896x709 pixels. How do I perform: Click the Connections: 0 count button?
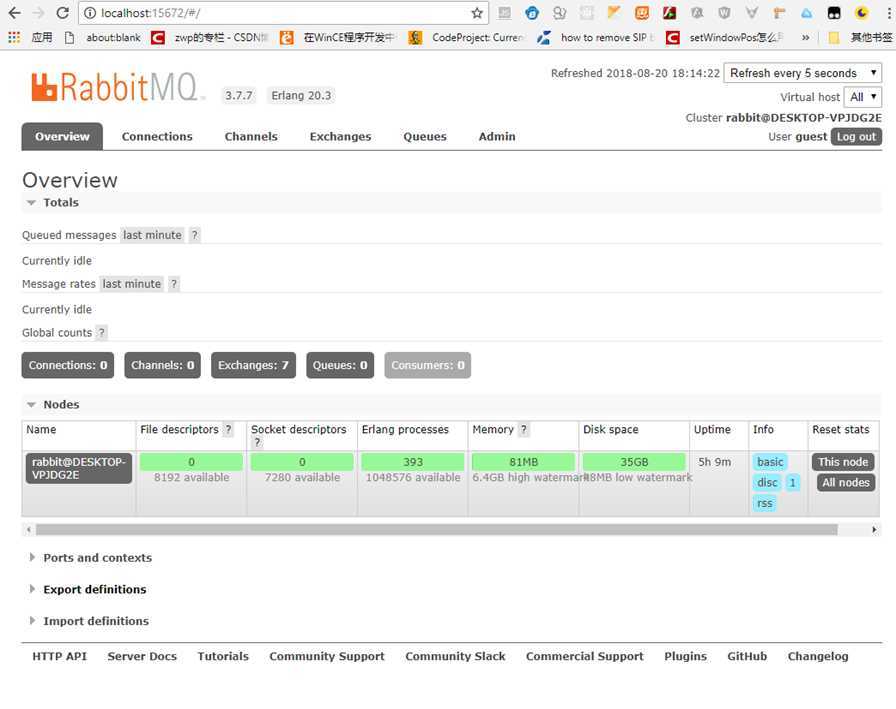tap(68, 365)
